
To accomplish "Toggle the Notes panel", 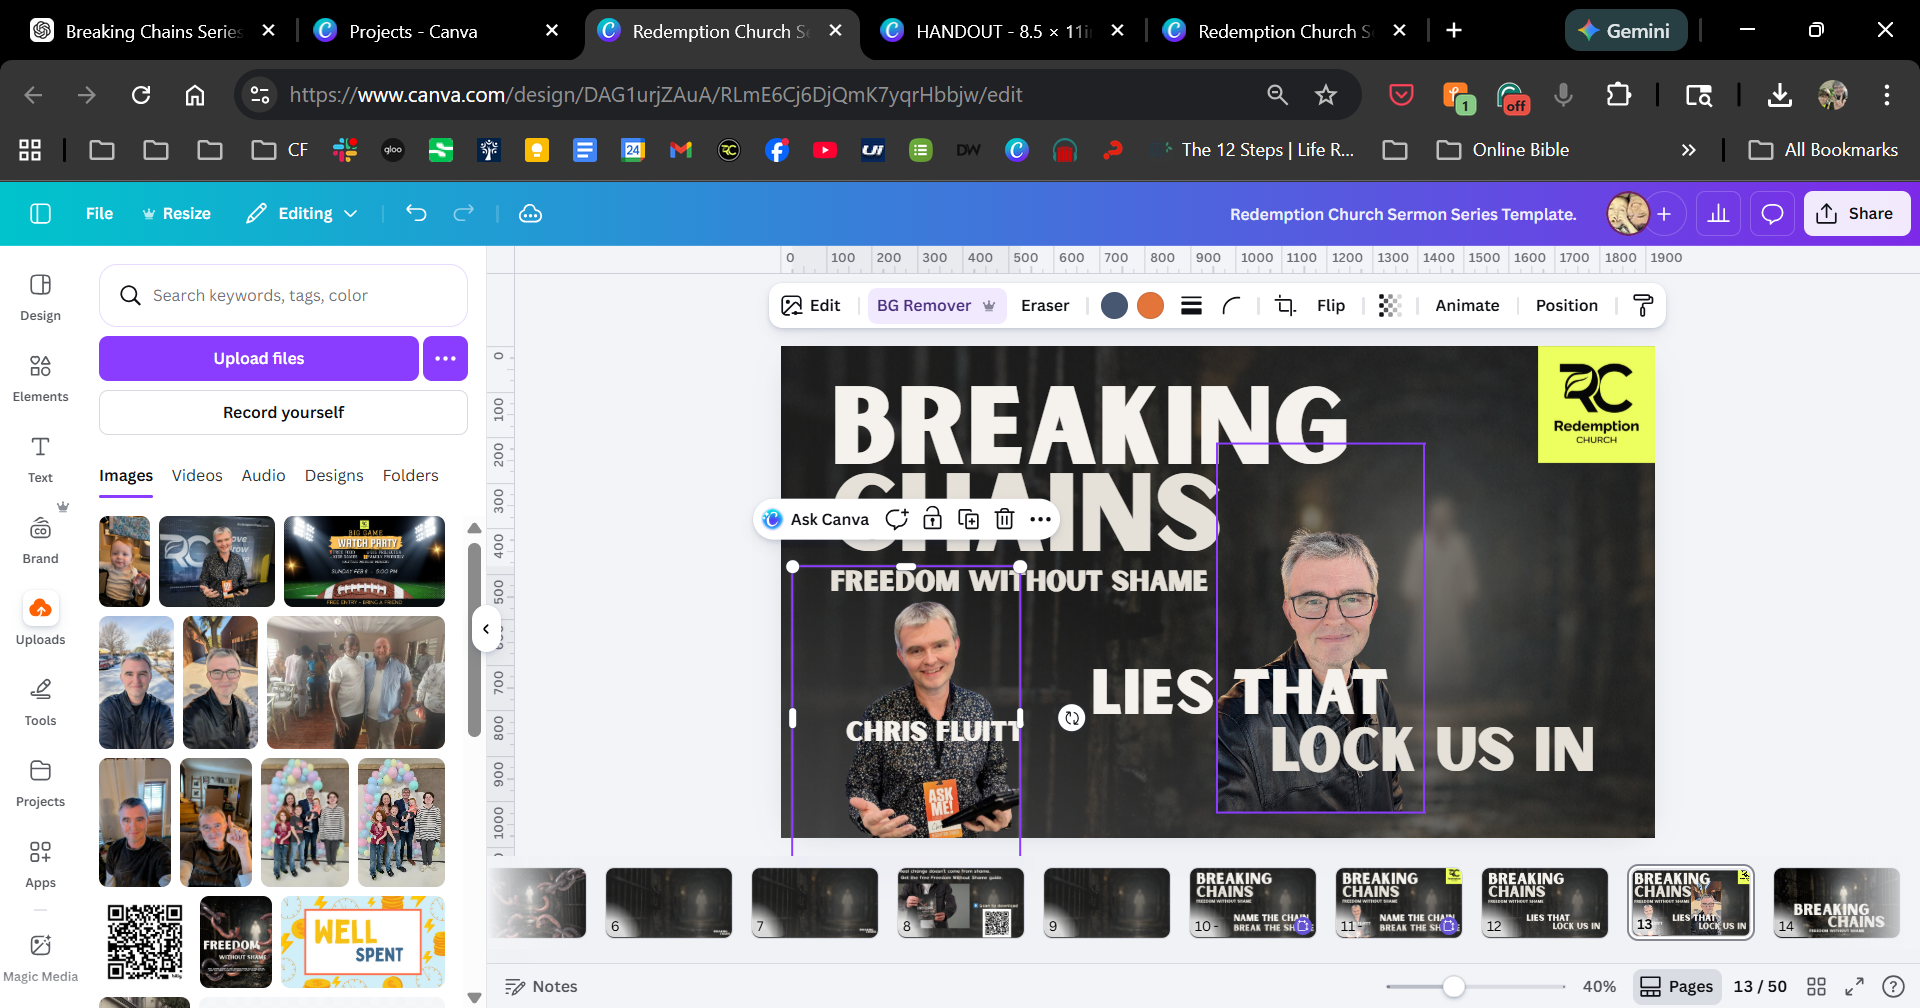I will [541, 986].
